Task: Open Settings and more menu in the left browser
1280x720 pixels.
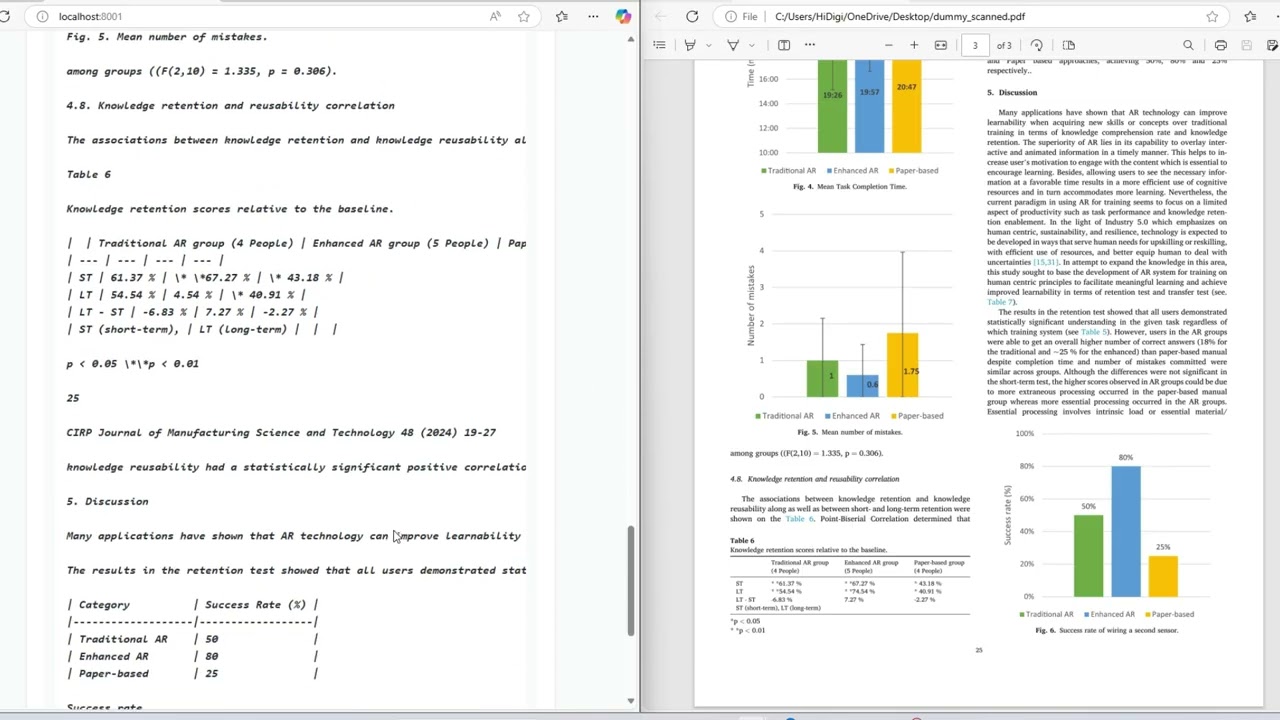Action: point(593,16)
